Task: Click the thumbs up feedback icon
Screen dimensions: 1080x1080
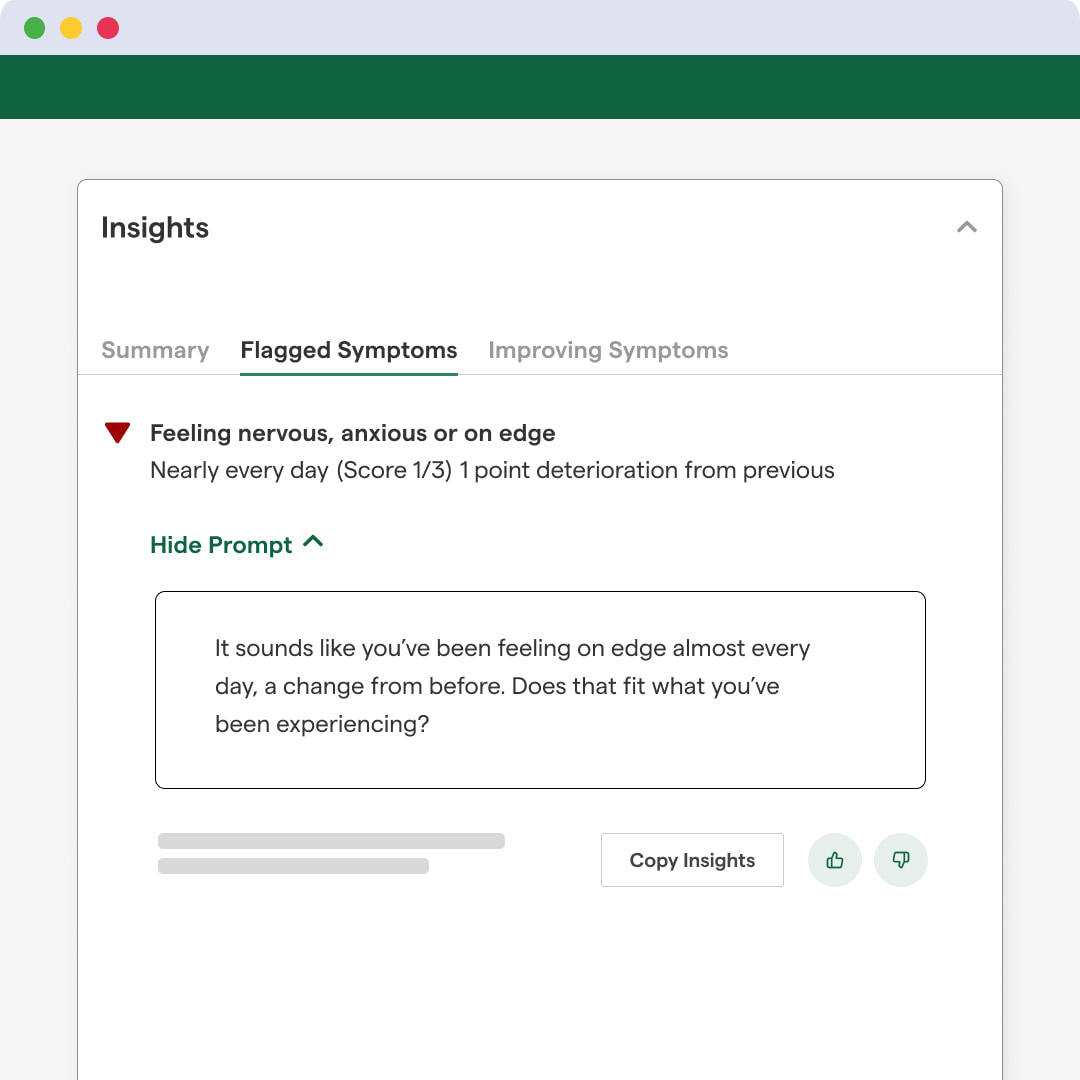Action: (x=835, y=860)
